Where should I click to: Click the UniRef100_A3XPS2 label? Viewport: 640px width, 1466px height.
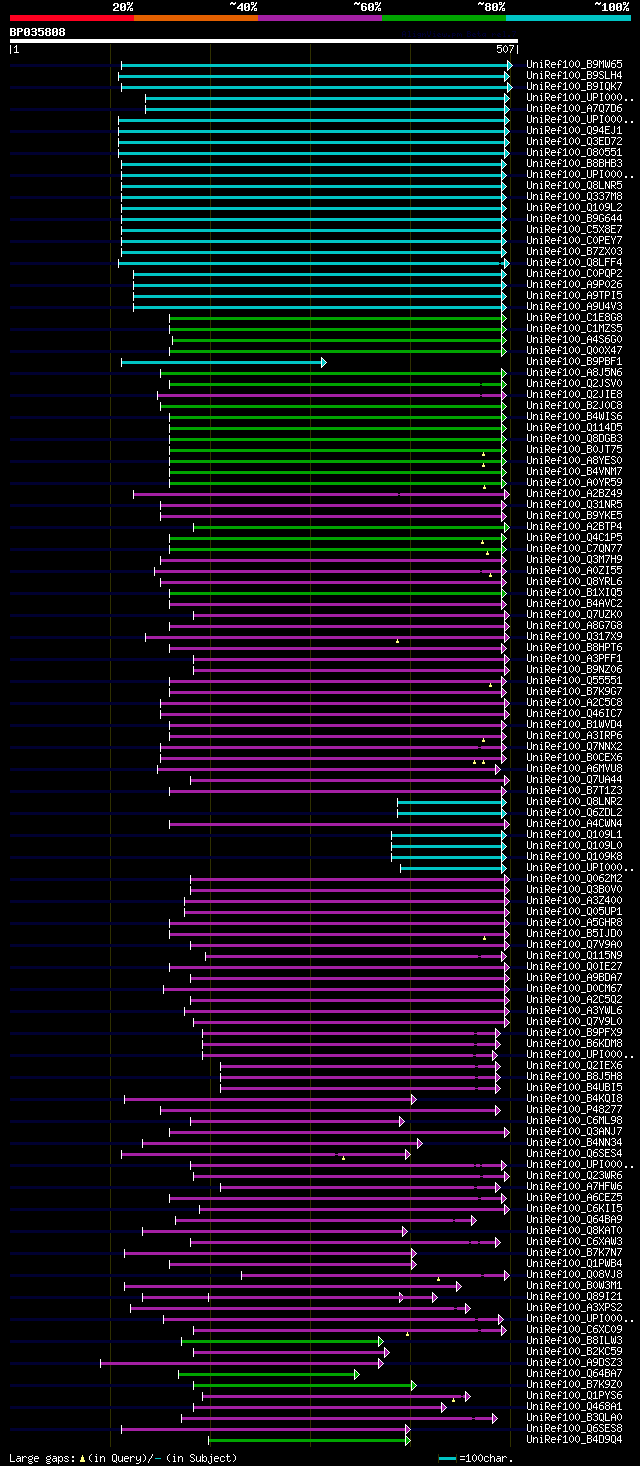coord(574,1307)
